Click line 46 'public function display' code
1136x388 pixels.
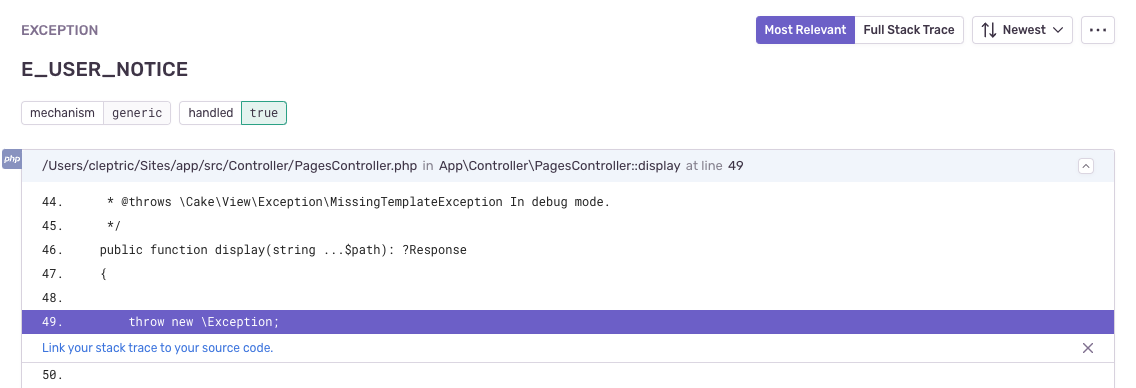(283, 250)
